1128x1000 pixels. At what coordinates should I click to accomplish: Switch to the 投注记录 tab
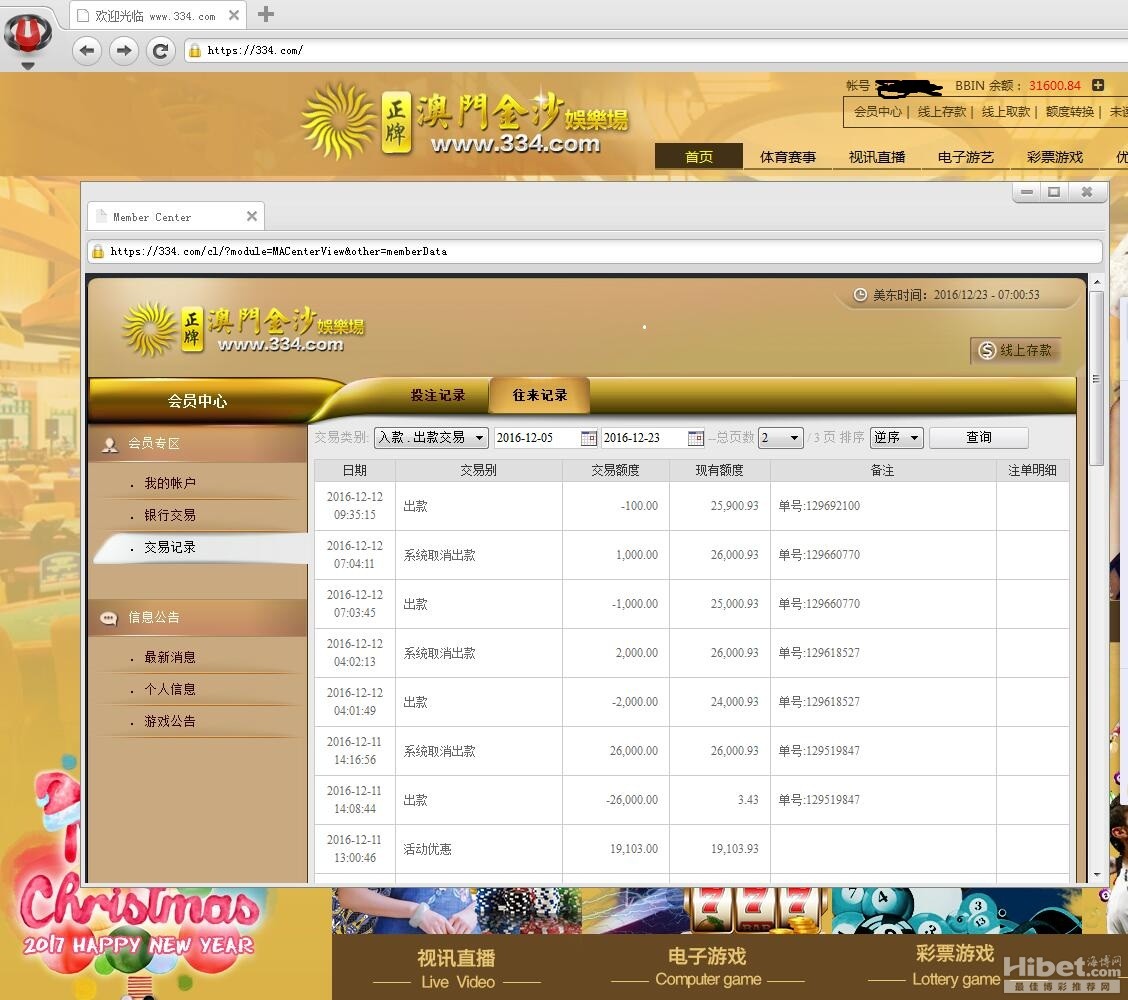(438, 396)
